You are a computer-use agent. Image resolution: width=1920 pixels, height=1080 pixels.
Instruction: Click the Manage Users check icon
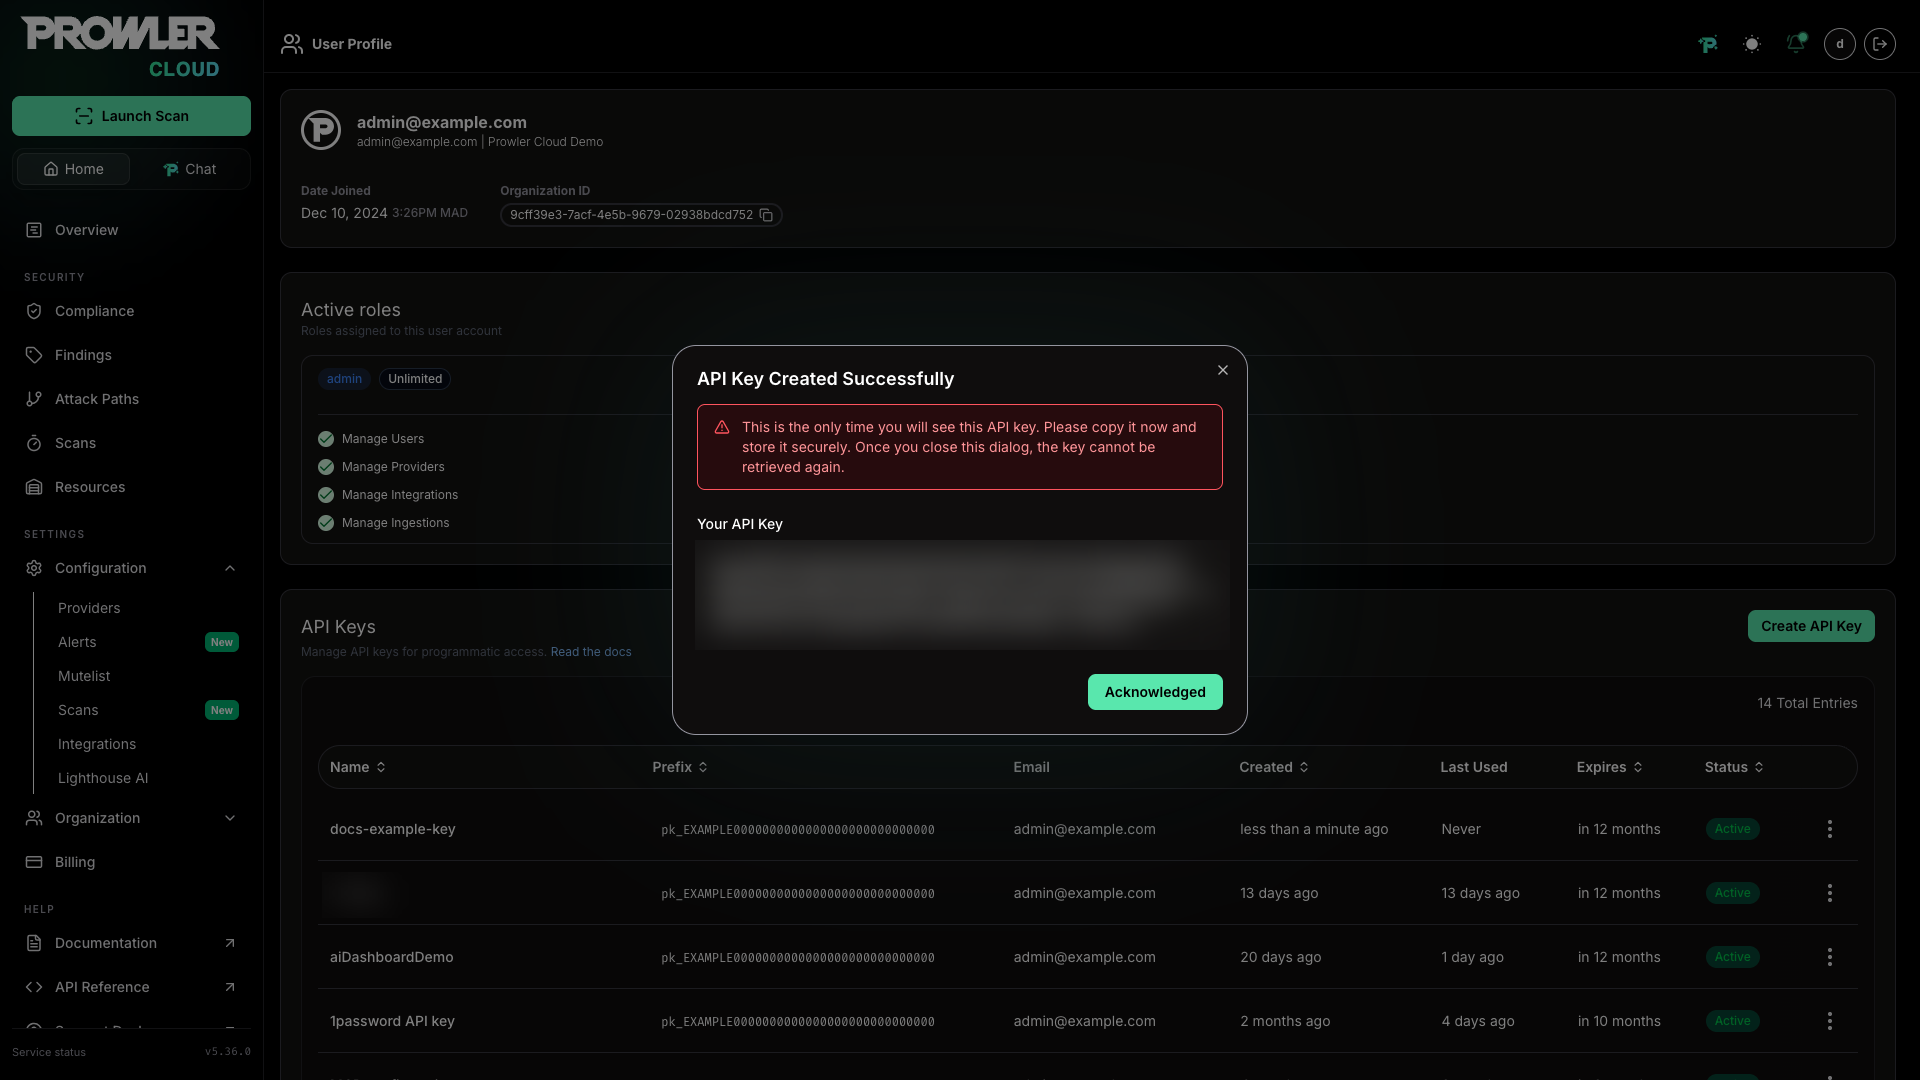coord(326,439)
